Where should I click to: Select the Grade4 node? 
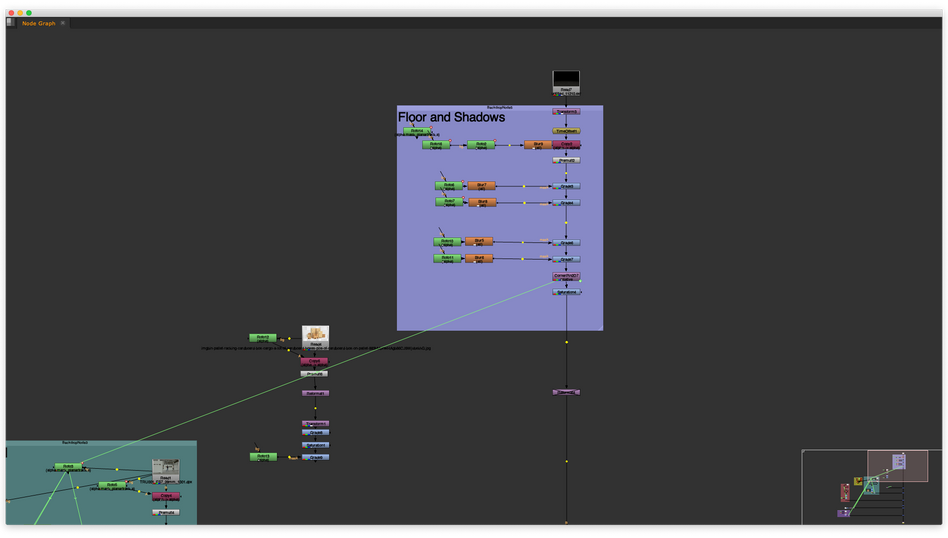(x=567, y=203)
